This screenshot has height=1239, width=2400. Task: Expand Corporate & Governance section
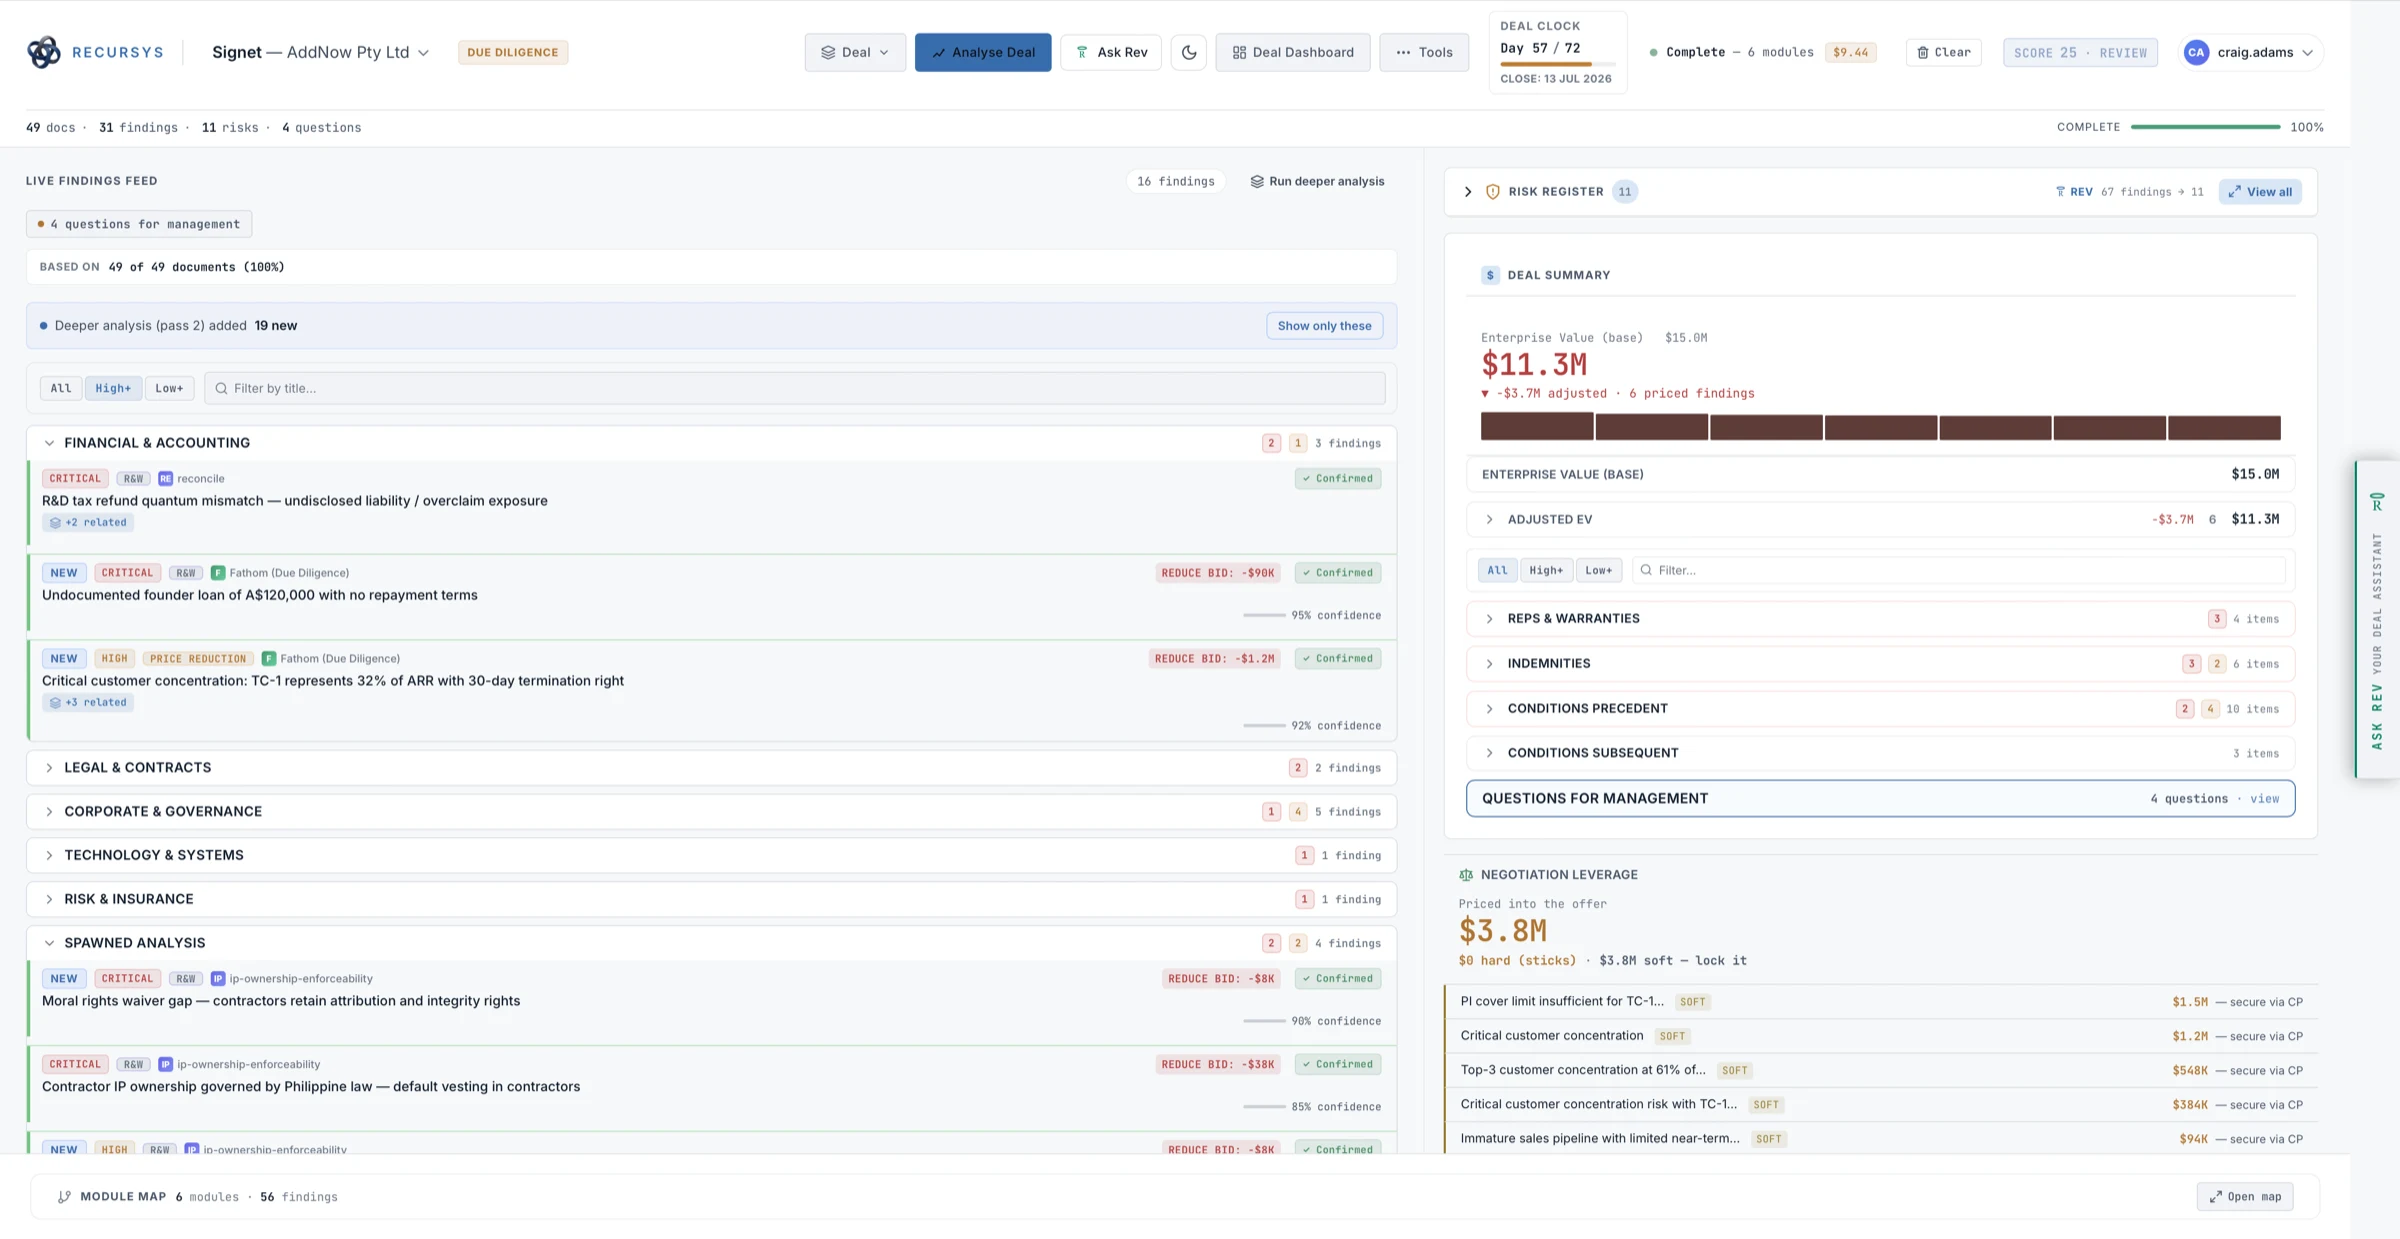(x=49, y=812)
